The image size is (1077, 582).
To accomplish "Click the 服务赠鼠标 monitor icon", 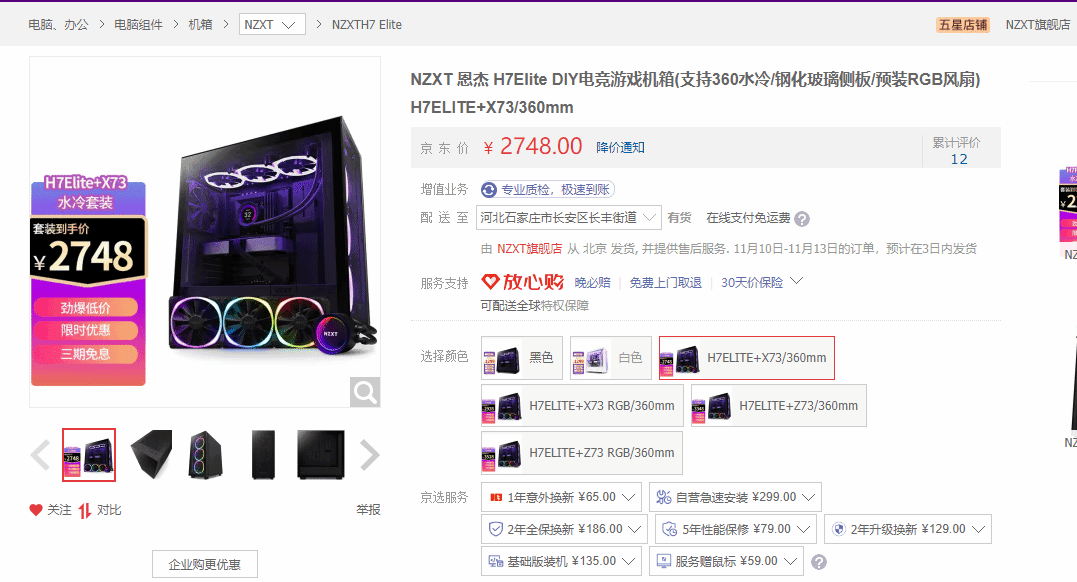I will click(664, 561).
